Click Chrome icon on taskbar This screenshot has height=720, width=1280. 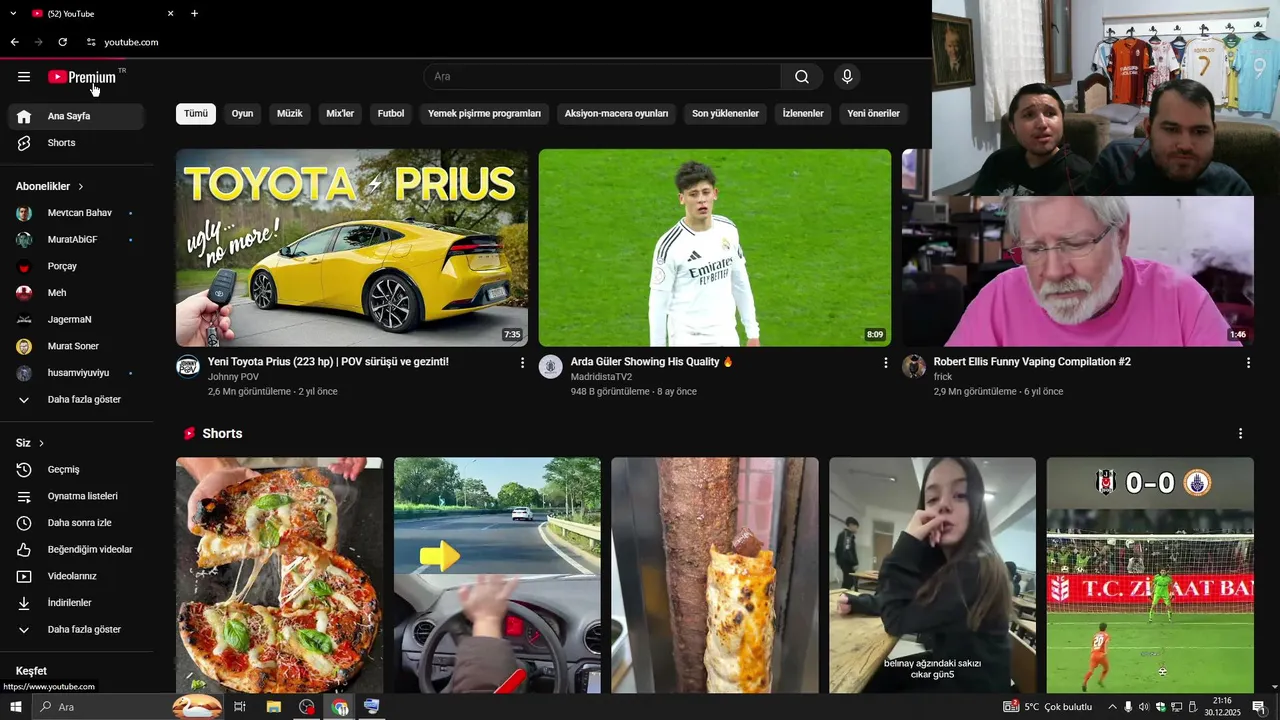click(x=340, y=707)
